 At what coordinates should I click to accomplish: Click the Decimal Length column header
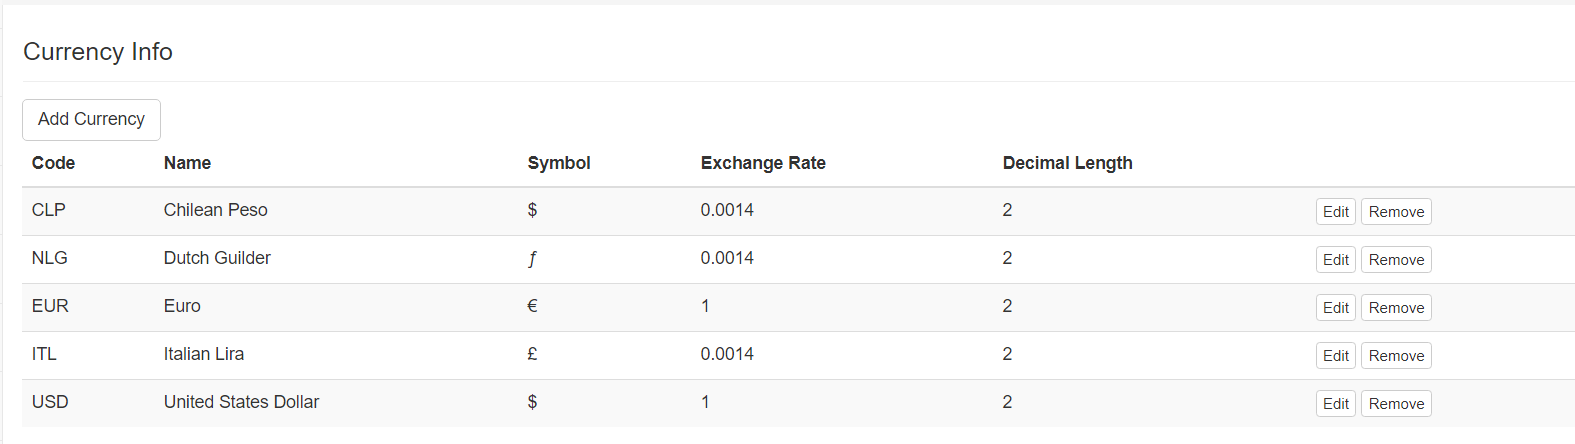1067,163
